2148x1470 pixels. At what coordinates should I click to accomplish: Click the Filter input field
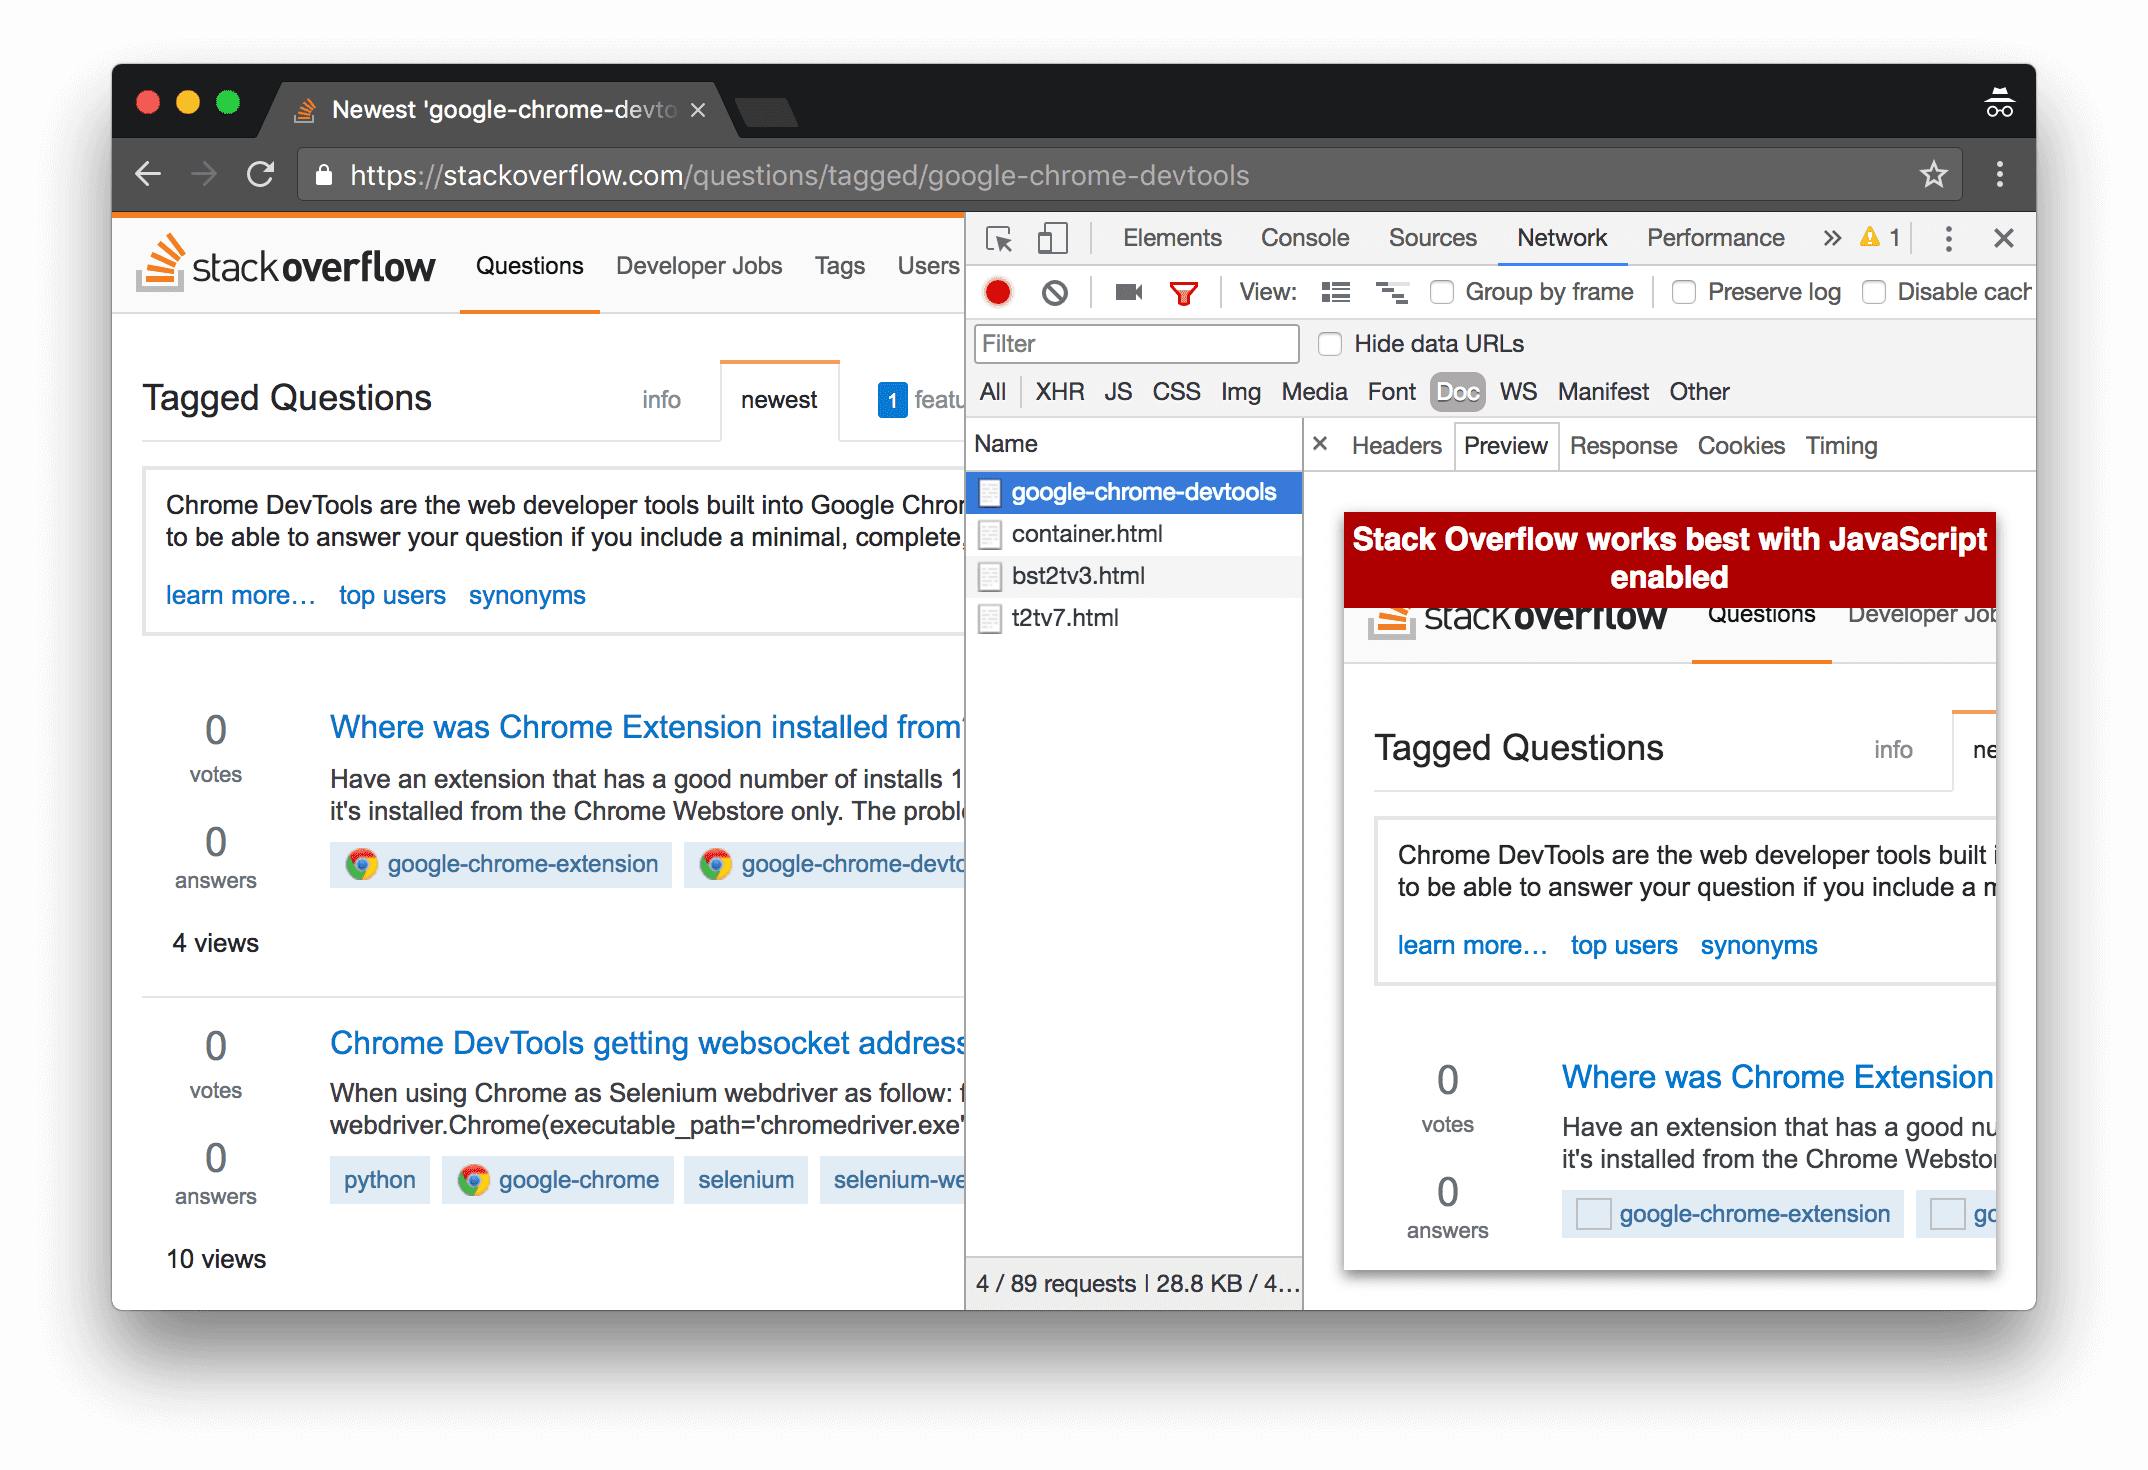(1138, 344)
